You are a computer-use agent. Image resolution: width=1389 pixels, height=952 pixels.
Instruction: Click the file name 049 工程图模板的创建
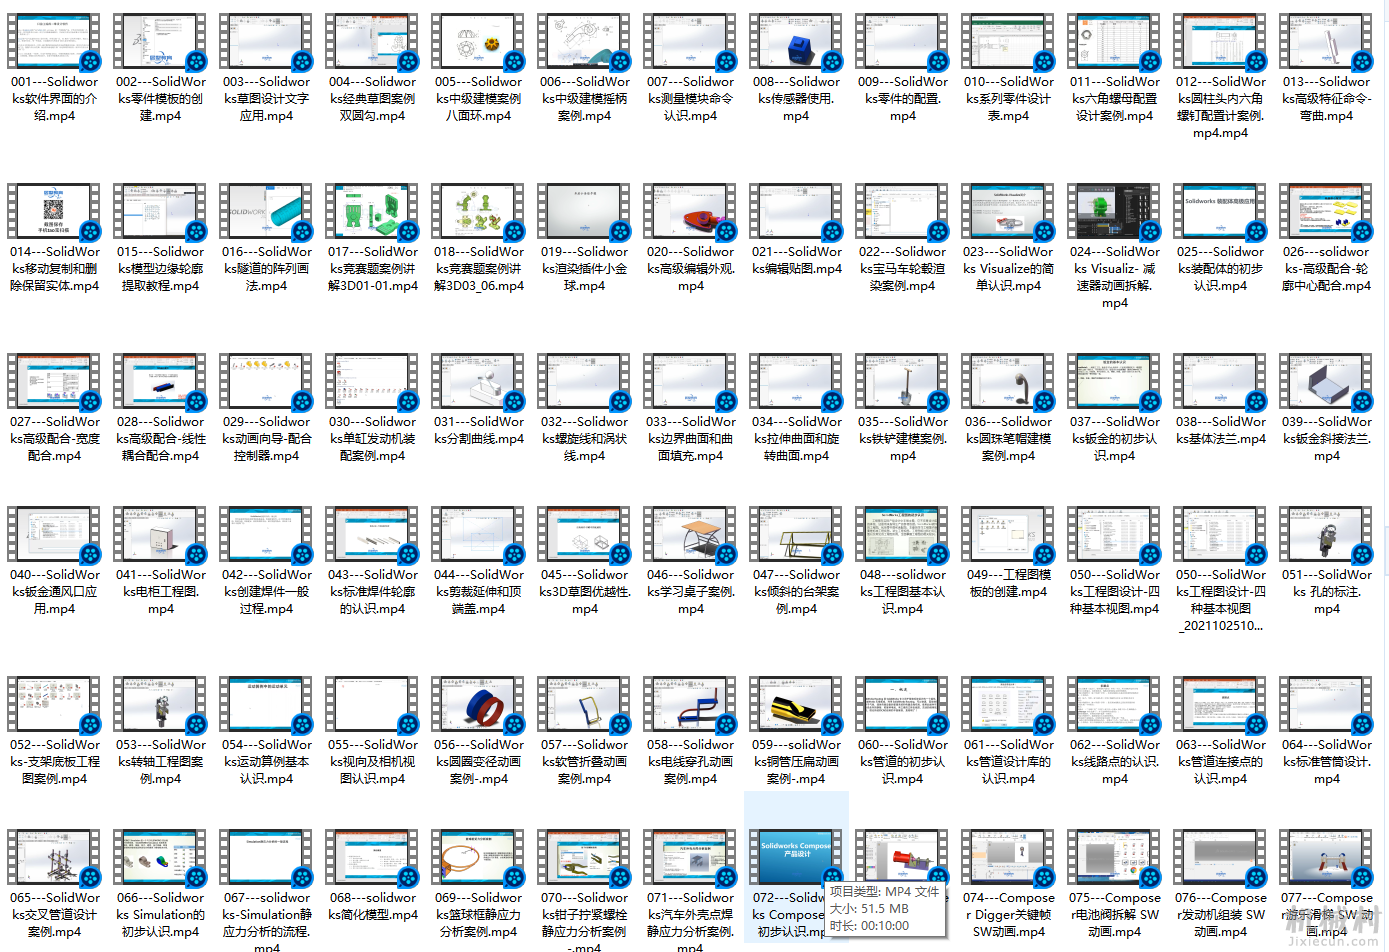pyautogui.click(x=1008, y=583)
